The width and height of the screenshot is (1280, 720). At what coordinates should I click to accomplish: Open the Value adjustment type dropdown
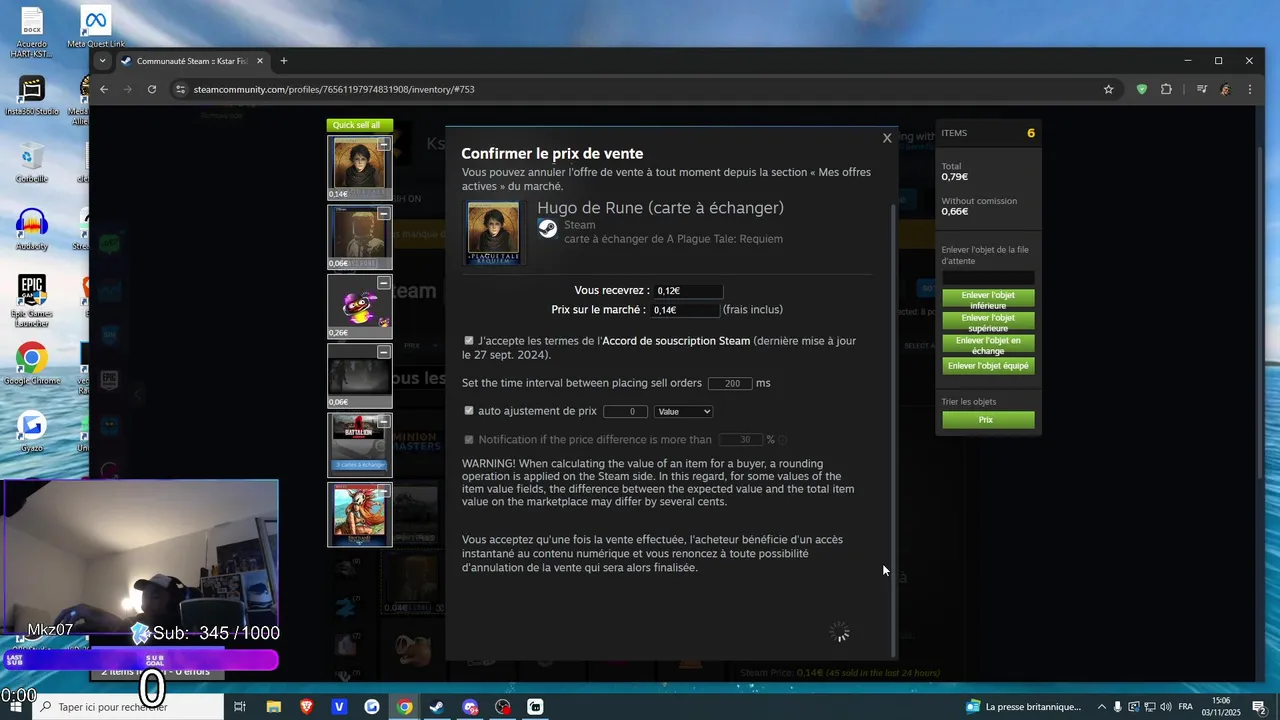pyautogui.click(x=683, y=411)
